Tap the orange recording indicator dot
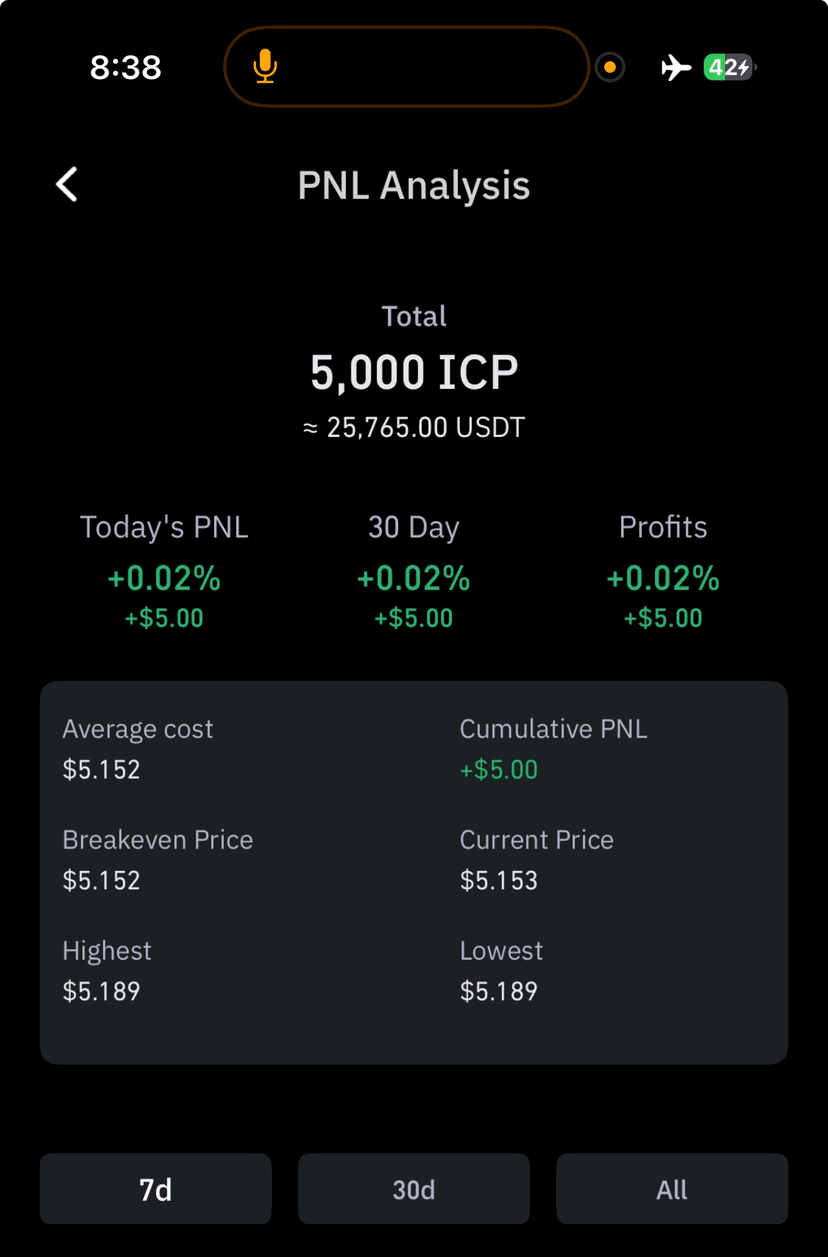Image resolution: width=828 pixels, height=1257 pixels. click(x=609, y=67)
